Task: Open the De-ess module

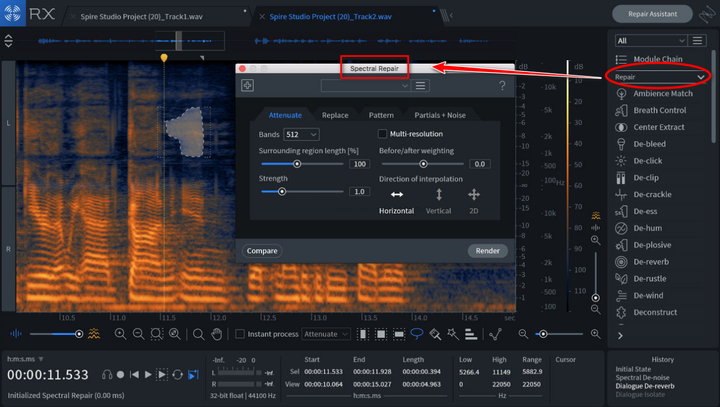Action: (645, 211)
